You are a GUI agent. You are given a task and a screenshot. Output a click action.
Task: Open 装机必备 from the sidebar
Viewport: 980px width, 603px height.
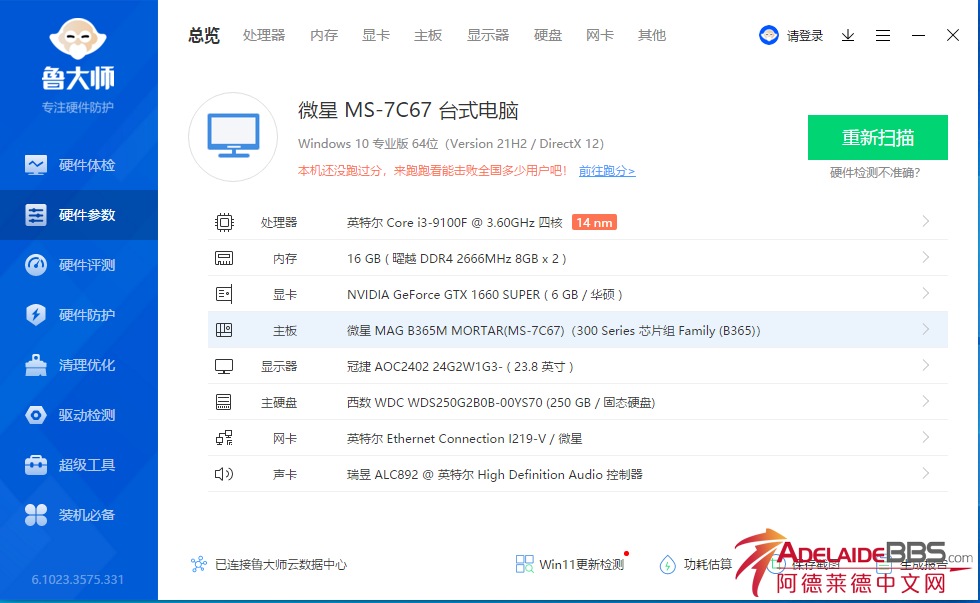[79, 515]
